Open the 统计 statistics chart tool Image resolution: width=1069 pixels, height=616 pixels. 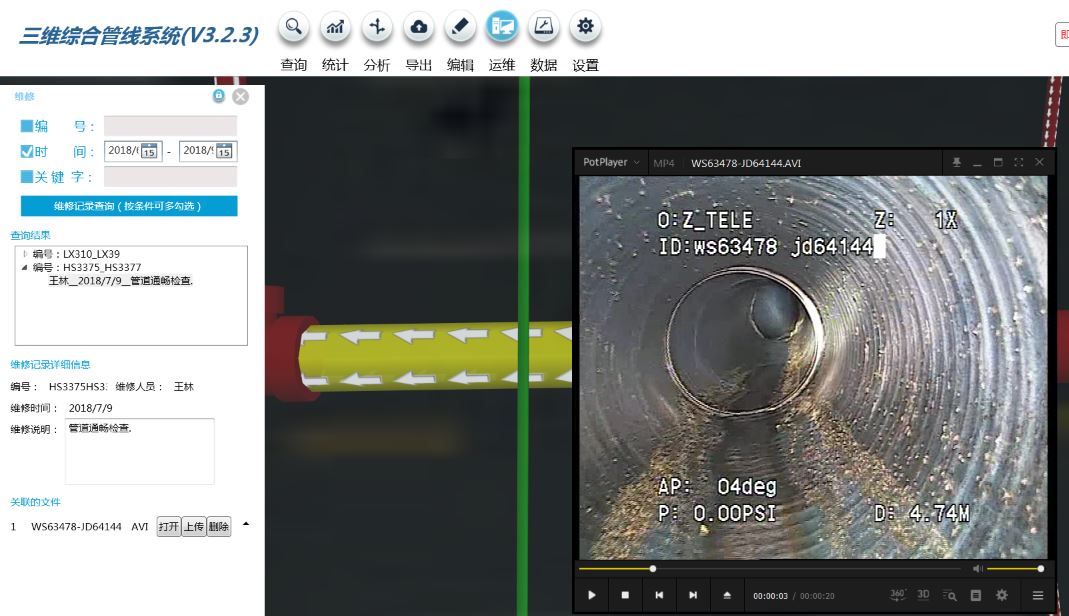(335, 27)
